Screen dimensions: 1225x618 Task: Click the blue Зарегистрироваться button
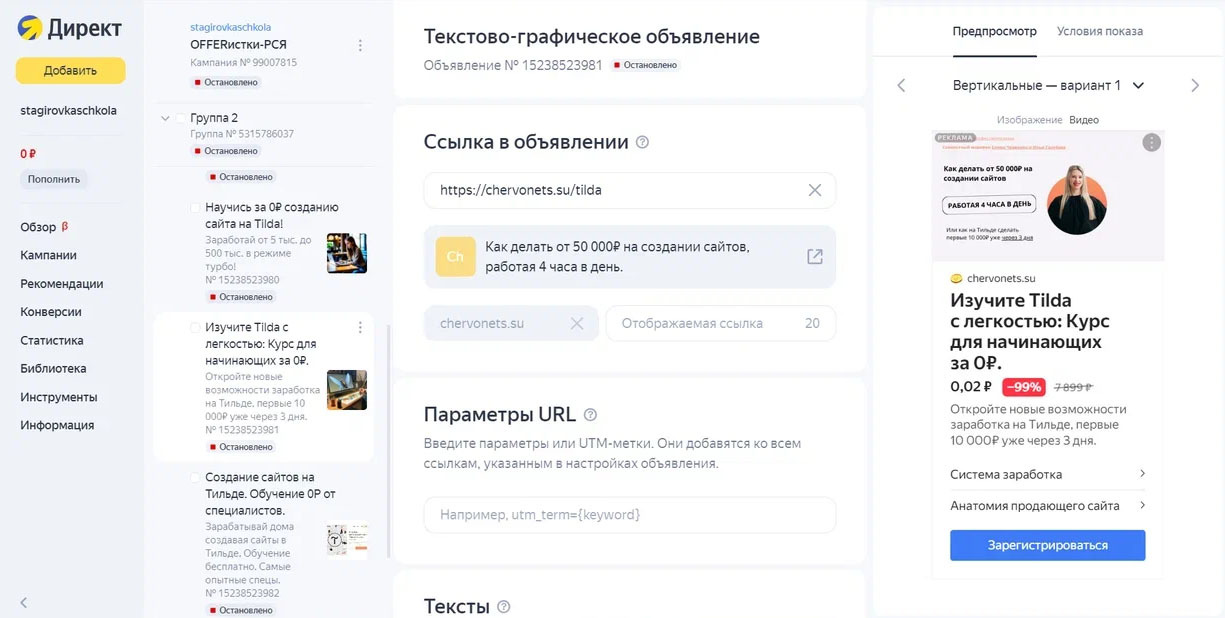(1047, 545)
